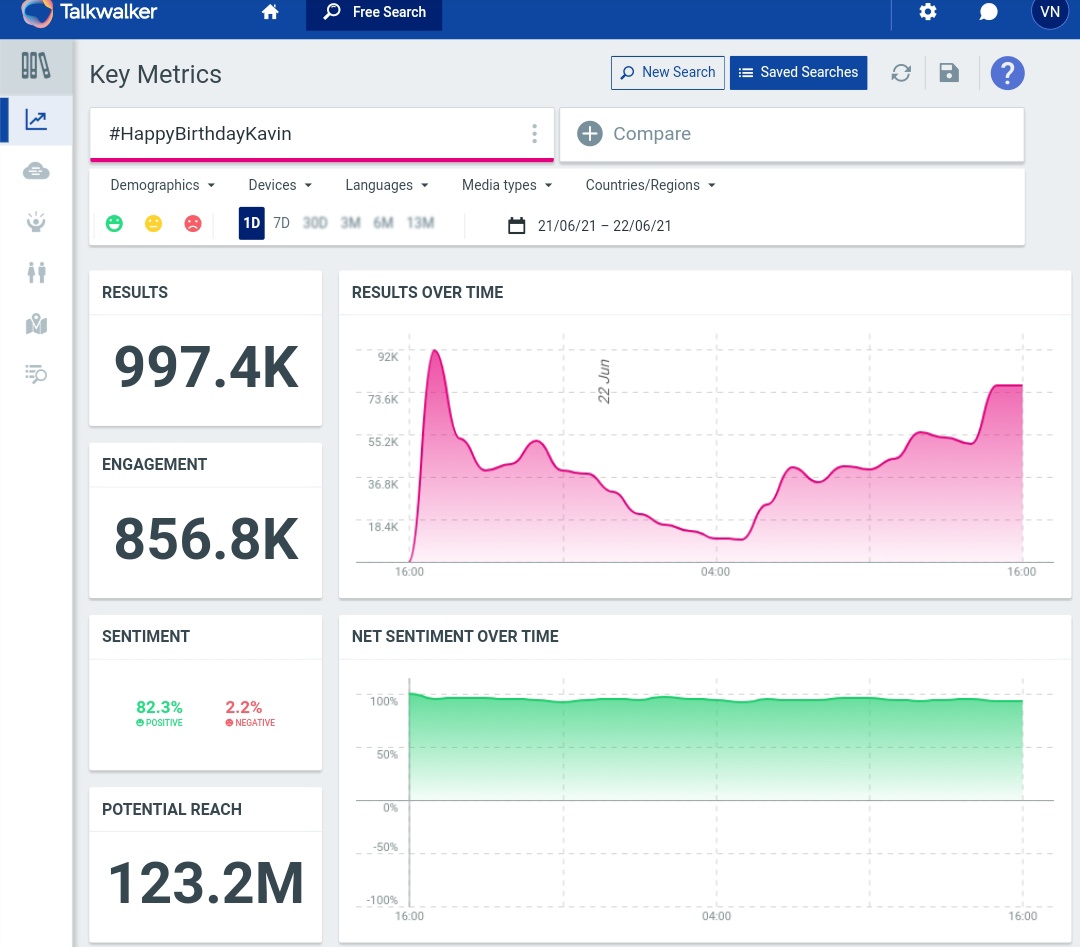The image size is (1080, 947).
Task: Toggle the positive sentiment filter smiley
Action: point(114,223)
